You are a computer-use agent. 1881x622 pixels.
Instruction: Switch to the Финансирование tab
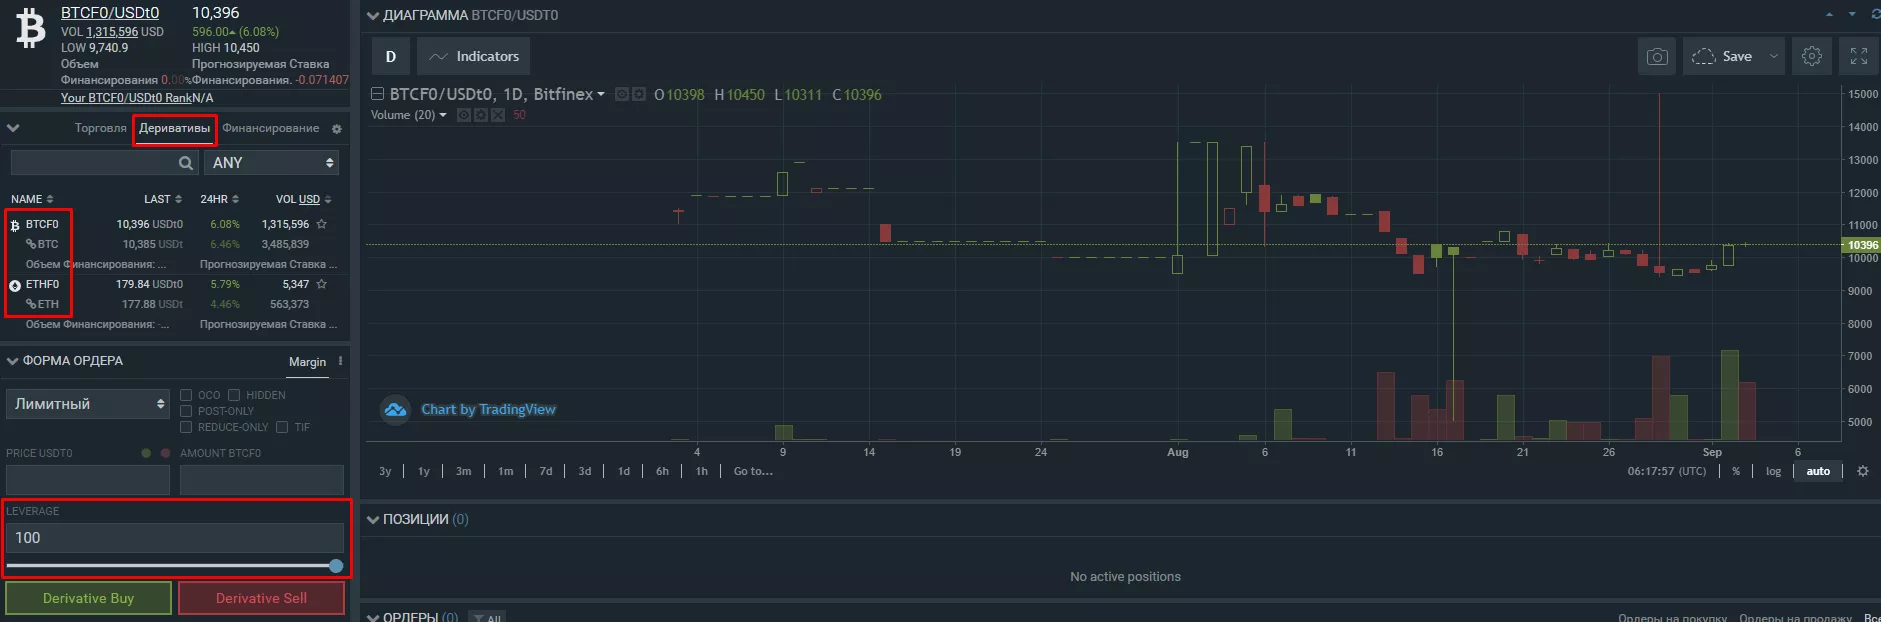[270, 129]
